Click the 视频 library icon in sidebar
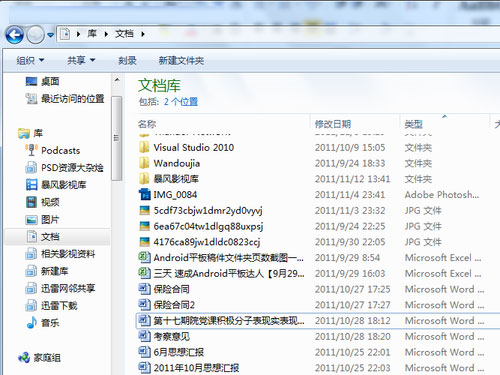The image size is (500, 375). (x=32, y=202)
